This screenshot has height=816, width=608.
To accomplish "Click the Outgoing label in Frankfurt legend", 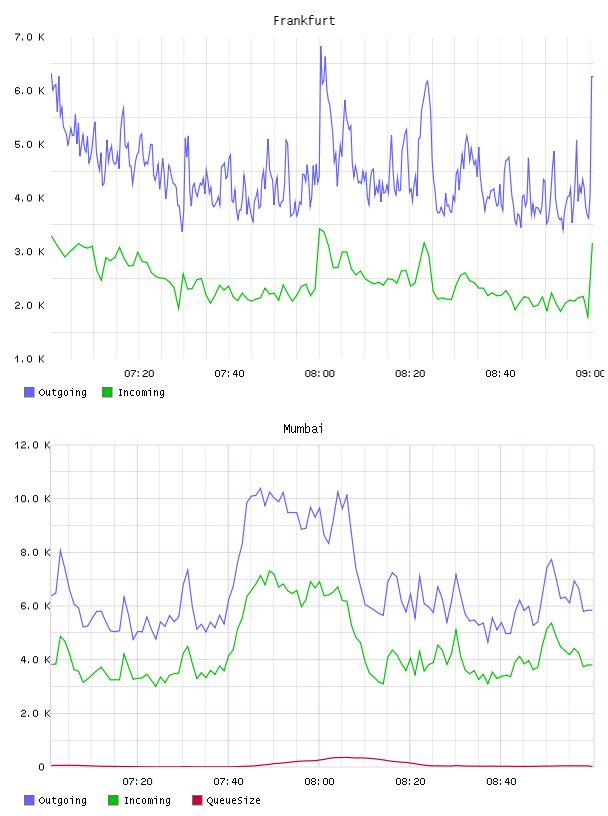I will click(x=62, y=392).
